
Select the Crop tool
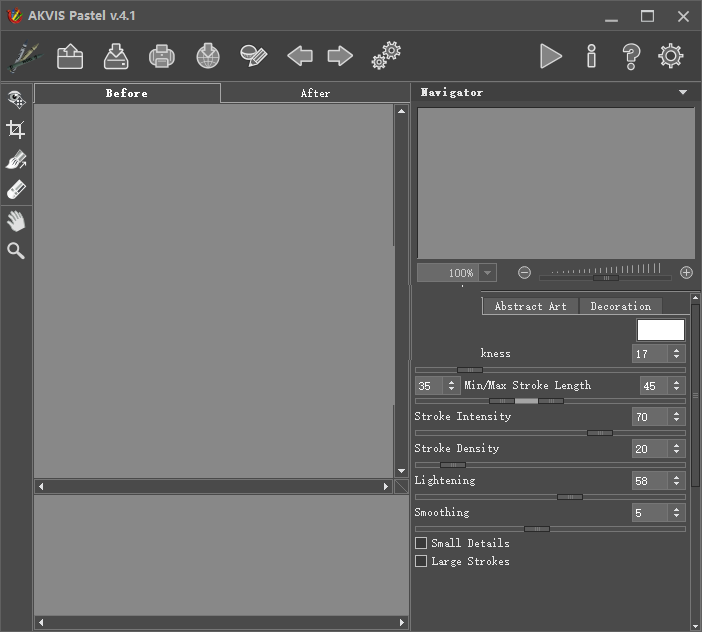16,129
